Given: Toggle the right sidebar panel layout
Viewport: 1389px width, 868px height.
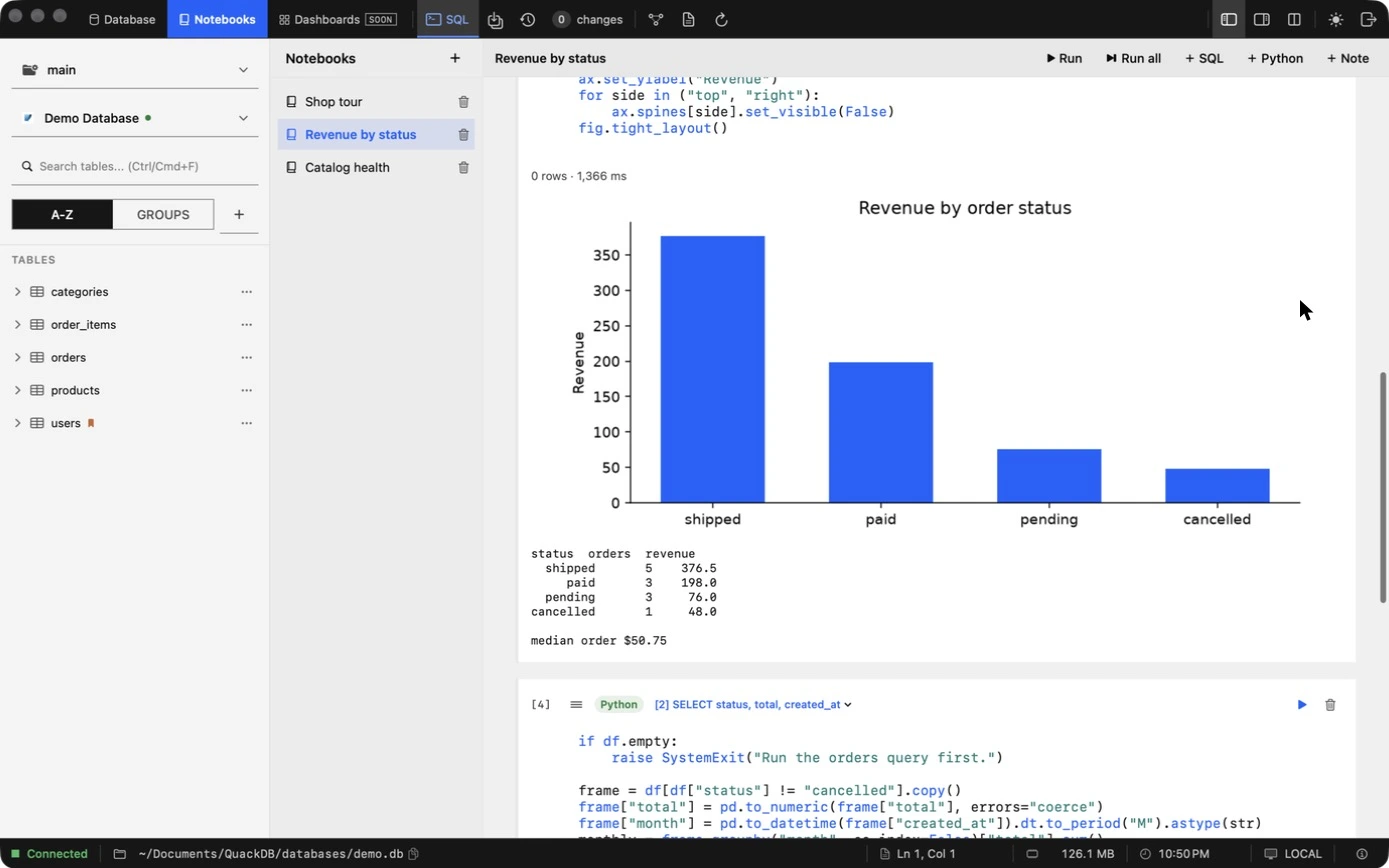Looking at the screenshot, I should (x=1262, y=19).
